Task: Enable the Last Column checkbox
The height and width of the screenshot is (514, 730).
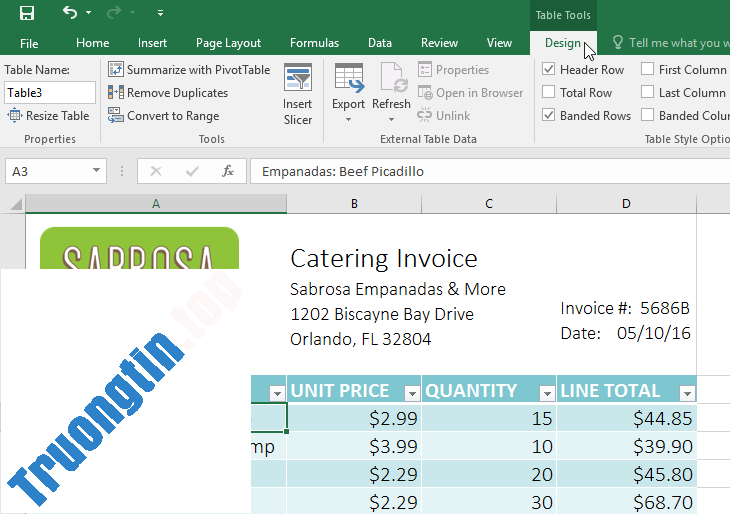Action: point(647,92)
